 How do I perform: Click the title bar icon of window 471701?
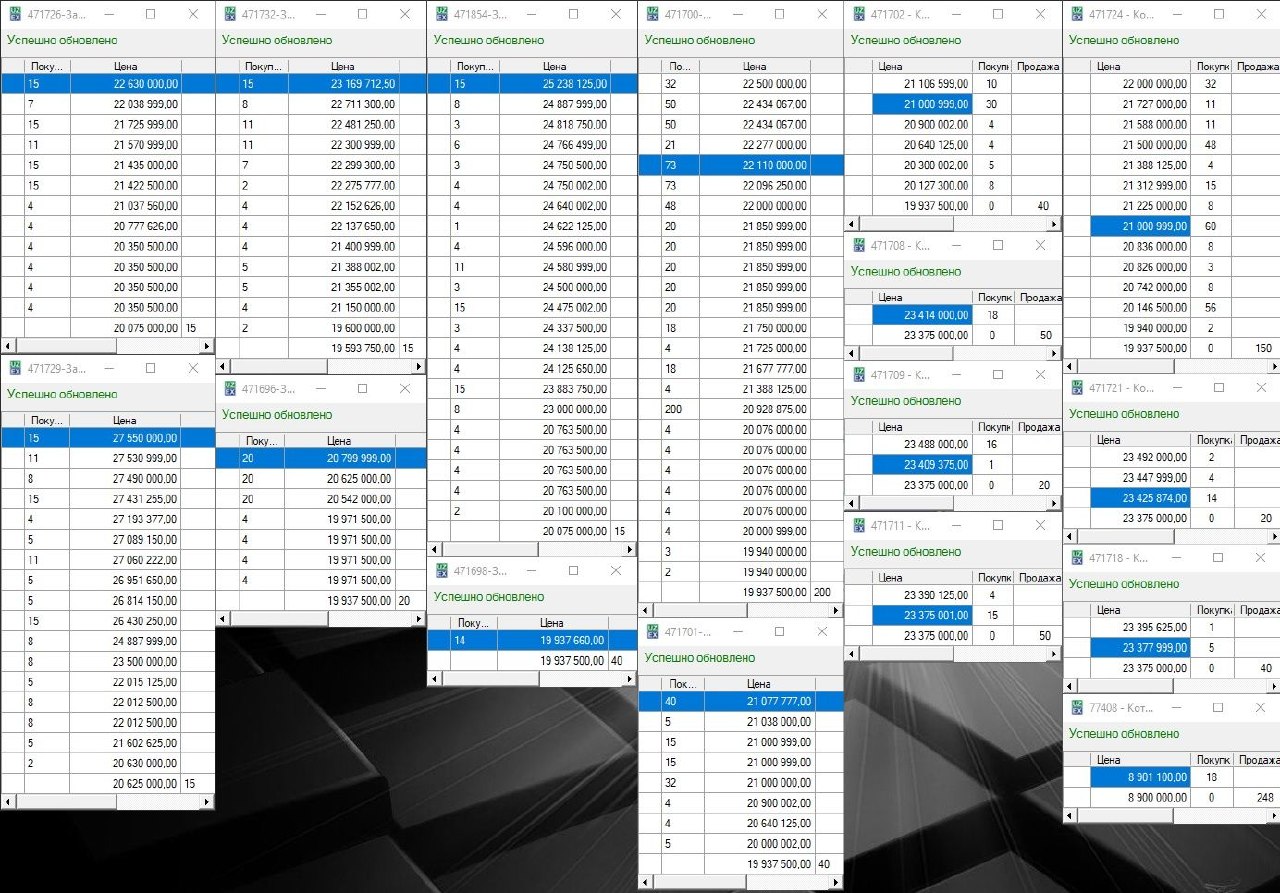point(652,632)
